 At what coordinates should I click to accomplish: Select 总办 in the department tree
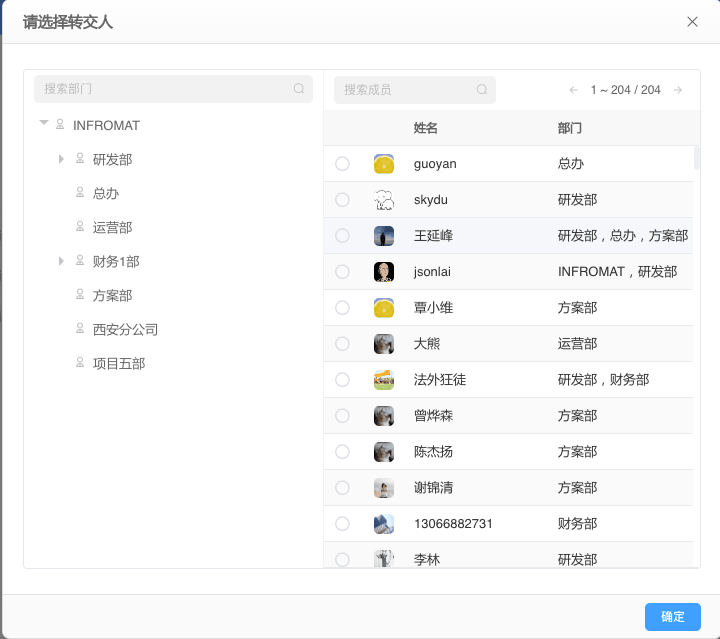pyautogui.click(x=106, y=194)
